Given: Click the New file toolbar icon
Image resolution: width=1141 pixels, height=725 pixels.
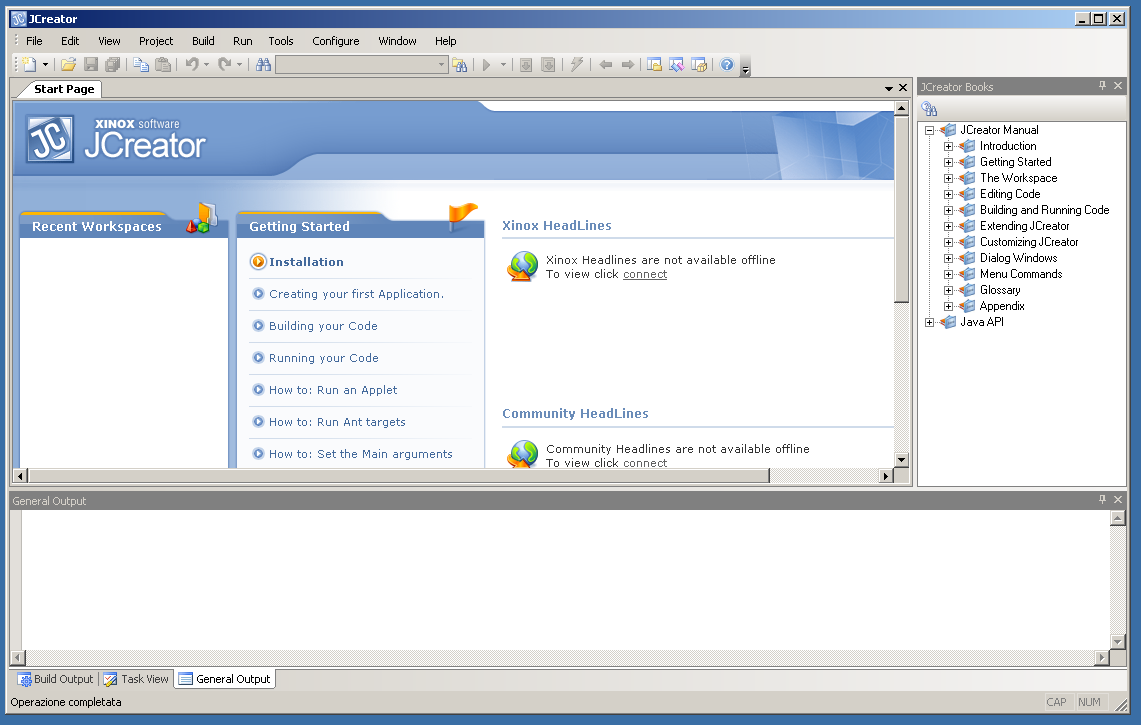Looking at the screenshot, I should click(29, 65).
